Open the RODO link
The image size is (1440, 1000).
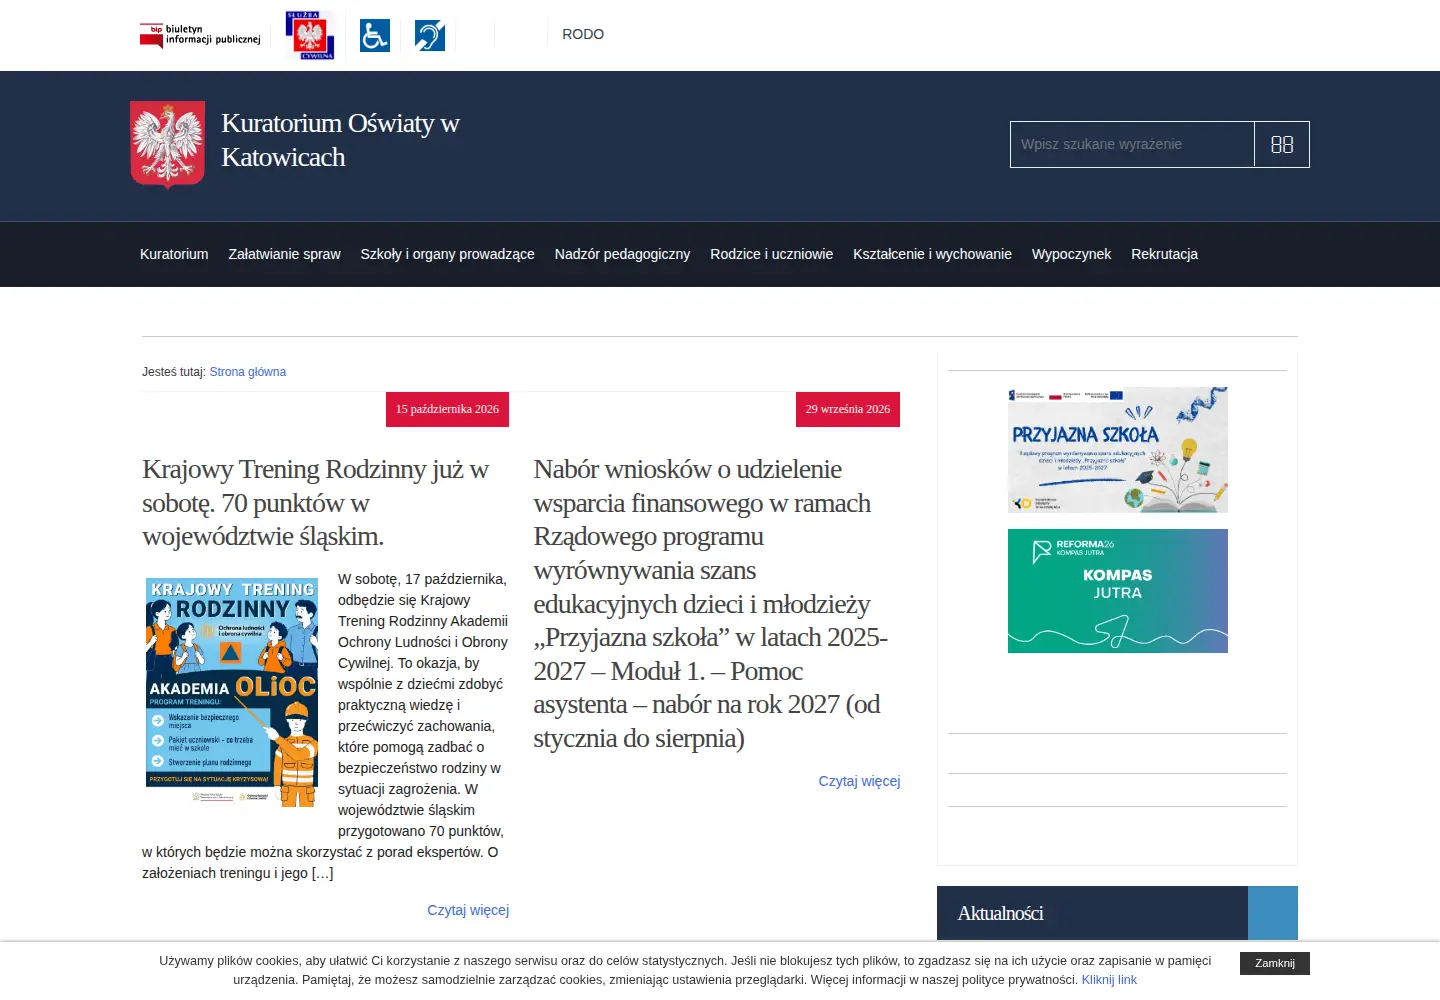coord(583,34)
